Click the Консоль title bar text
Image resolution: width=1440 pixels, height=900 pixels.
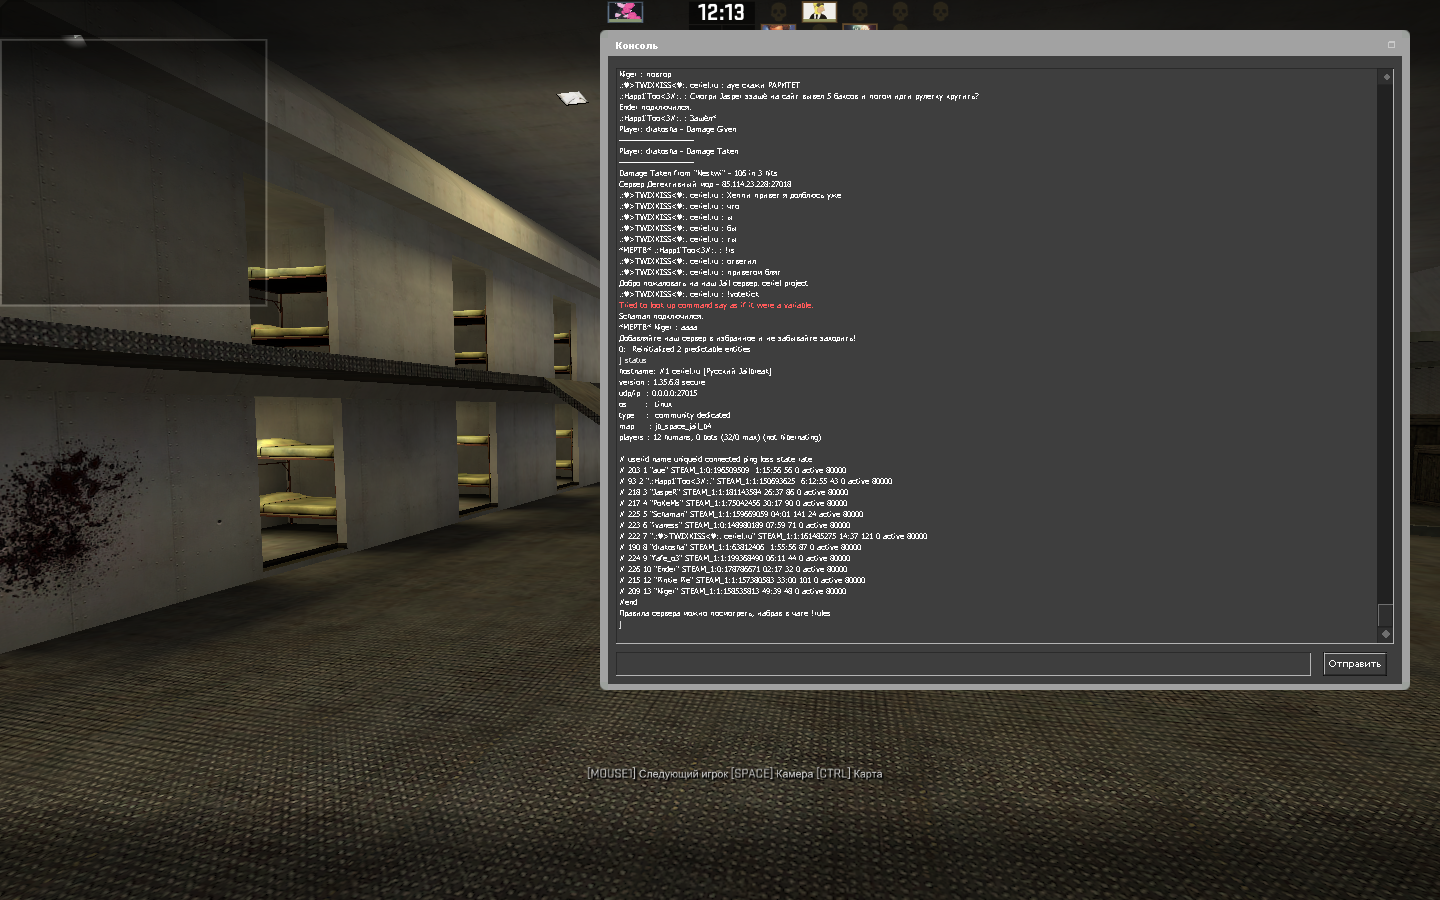[636, 46]
